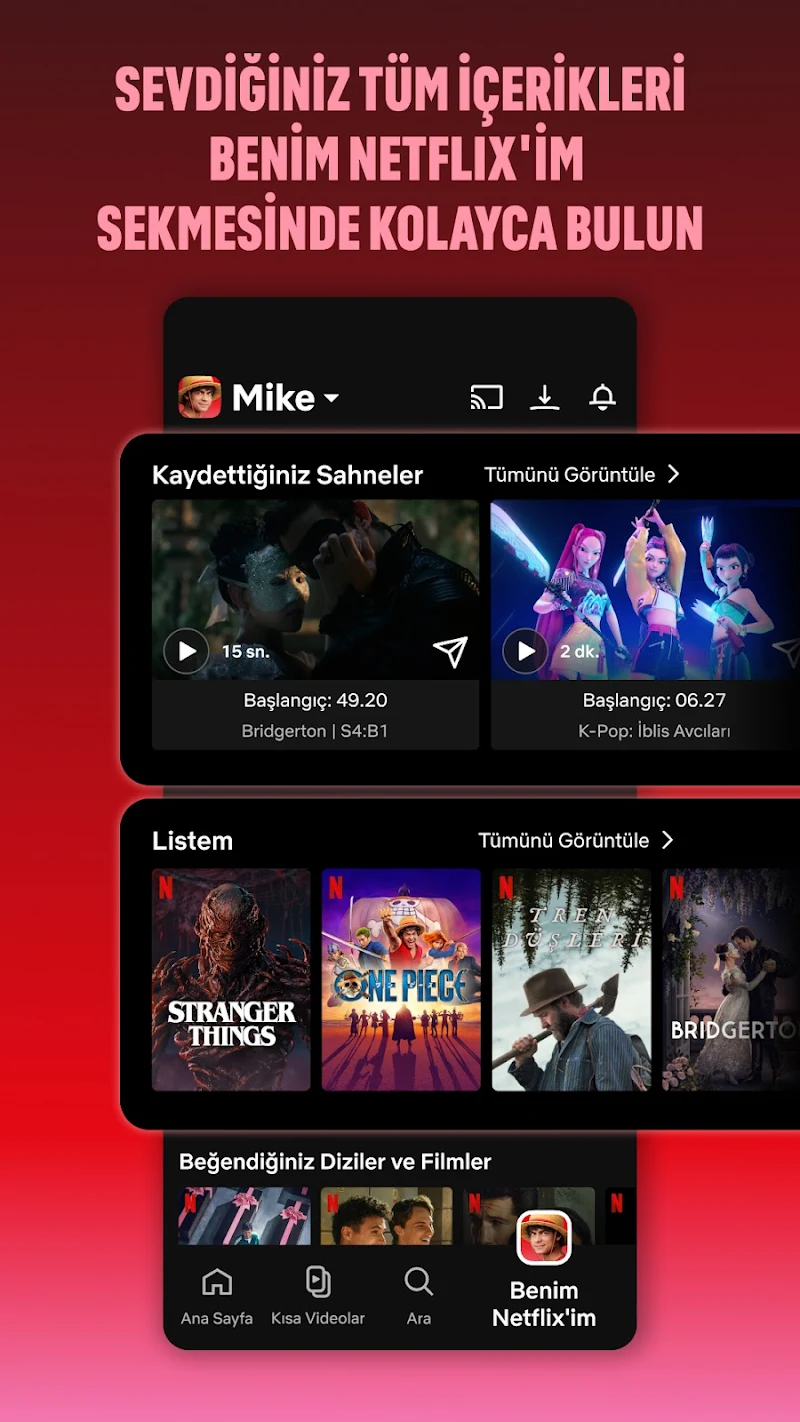Click the Kaydettiğiniz Sahneler heading

[x=288, y=475]
